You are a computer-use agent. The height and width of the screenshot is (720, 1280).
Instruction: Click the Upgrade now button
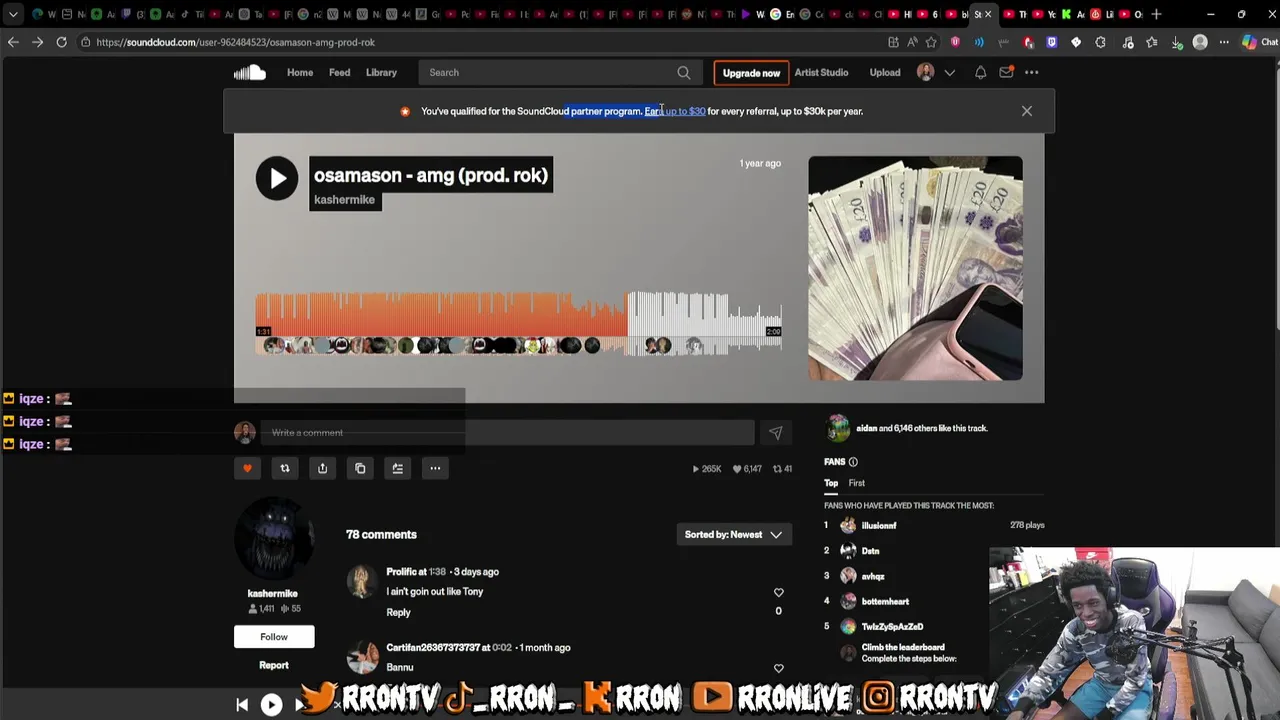click(x=751, y=73)
